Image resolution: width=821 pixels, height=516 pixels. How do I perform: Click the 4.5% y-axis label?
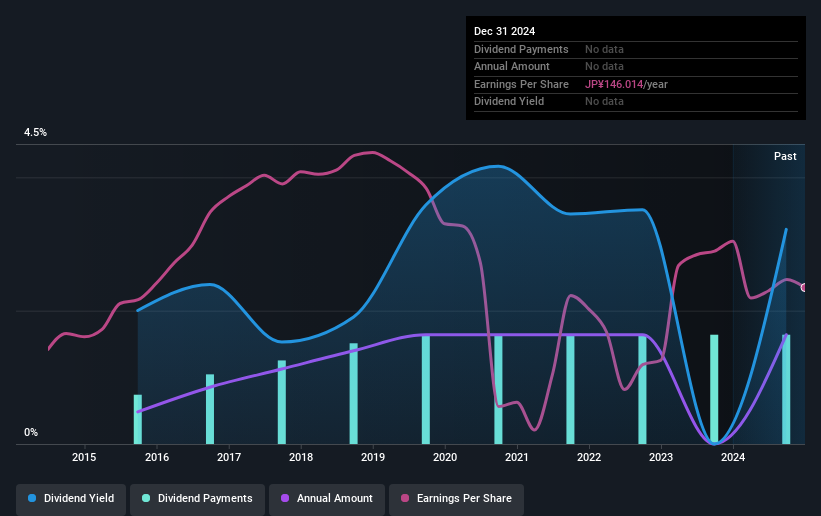[35, 133]
